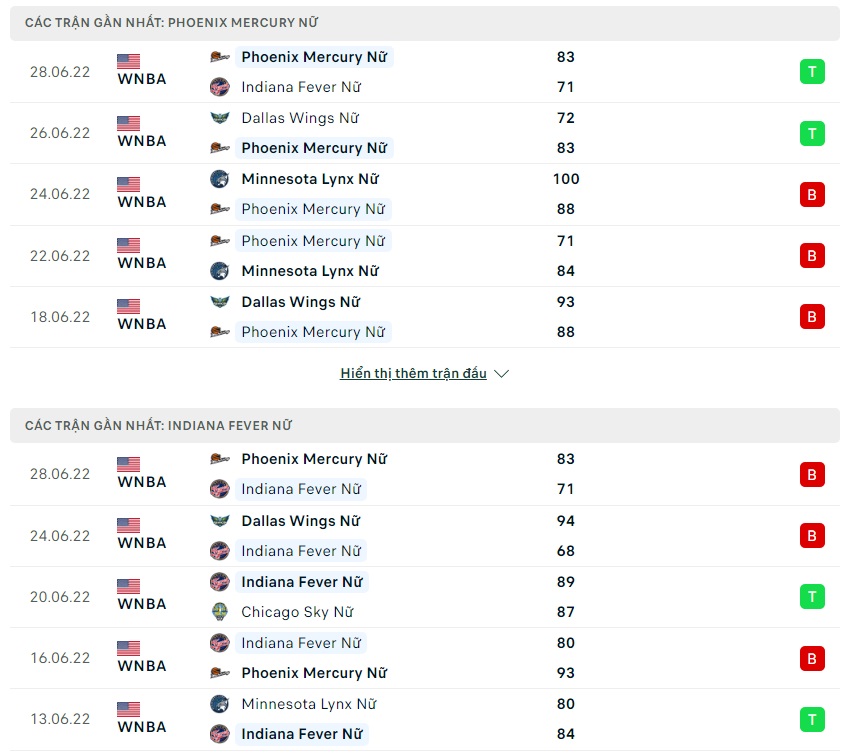This screenshot has width=852, height=755.
Task: Click green T result badge for 26.06.22 match
Action: point(812,133)
